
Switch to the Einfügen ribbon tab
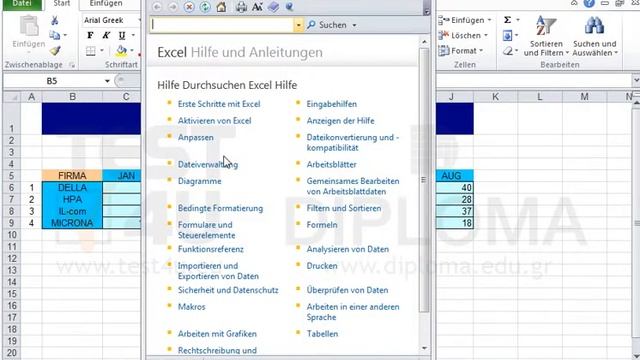(x=106, y=4)
